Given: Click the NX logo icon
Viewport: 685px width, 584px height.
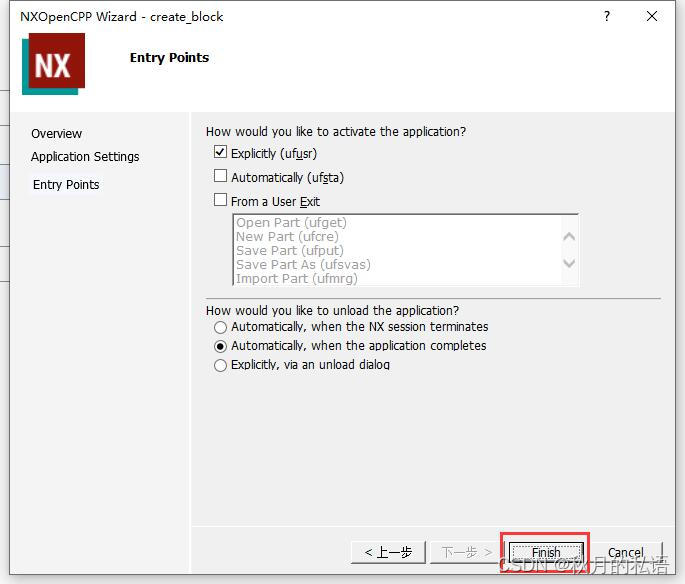Looking at the screenshot, I should 53,64.
